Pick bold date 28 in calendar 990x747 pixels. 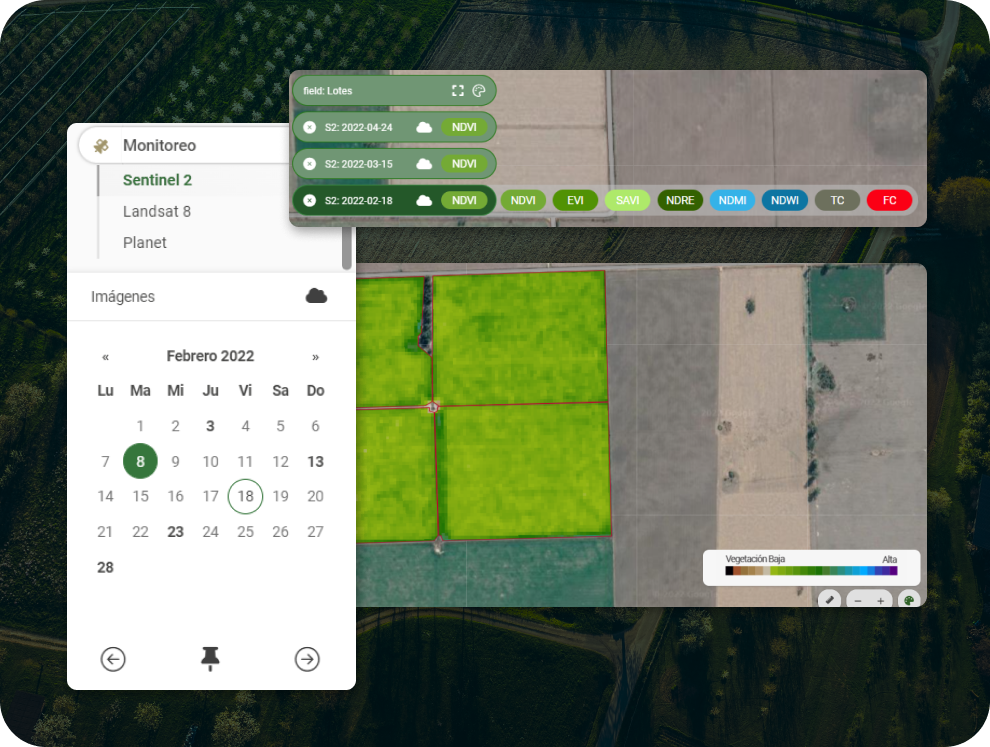(105, 567)
